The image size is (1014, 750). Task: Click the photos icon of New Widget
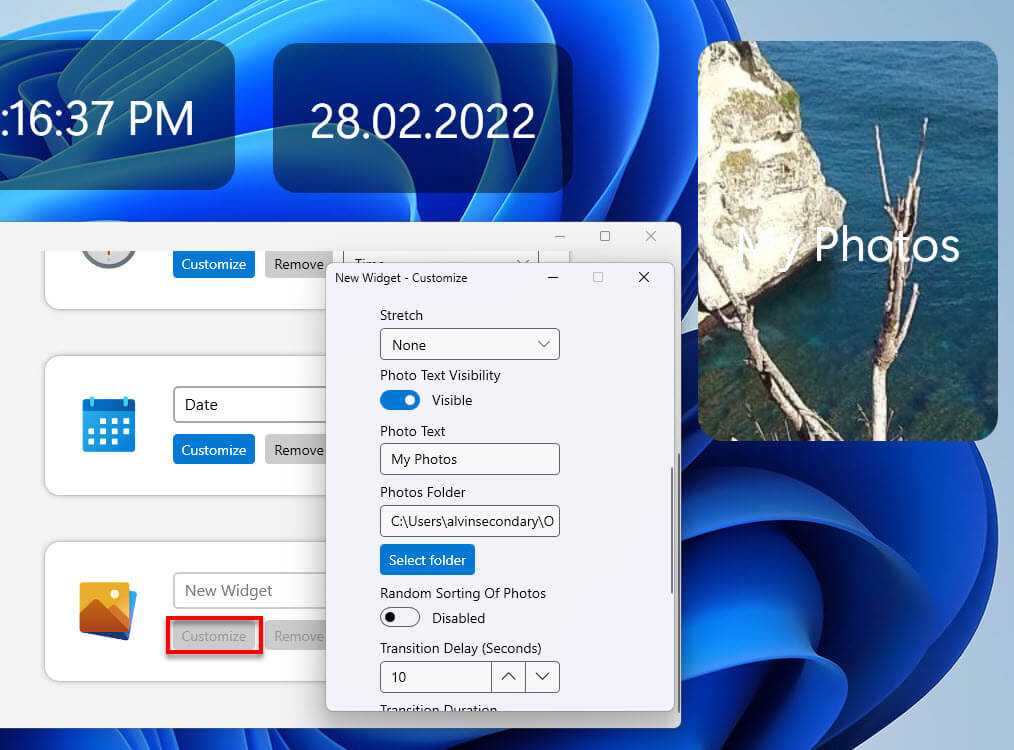pos(107,609)
